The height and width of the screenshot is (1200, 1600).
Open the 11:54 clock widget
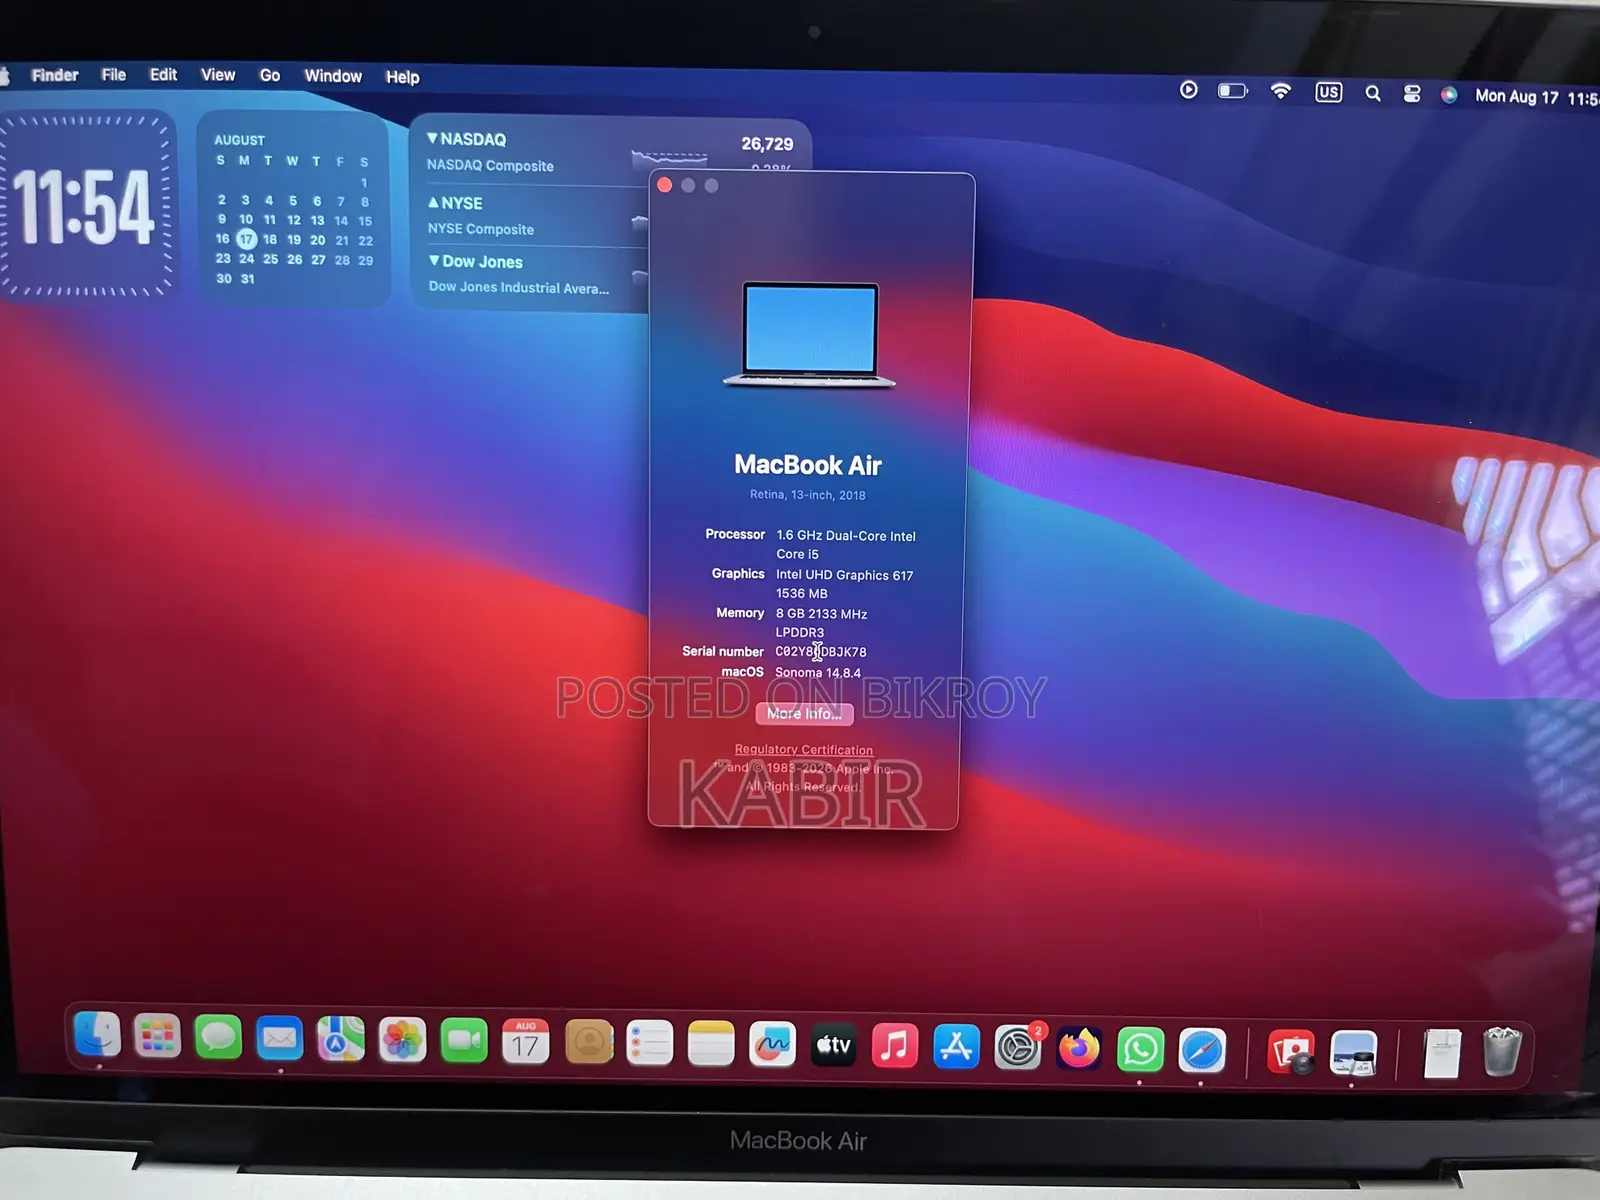click(x=86, y=206)
